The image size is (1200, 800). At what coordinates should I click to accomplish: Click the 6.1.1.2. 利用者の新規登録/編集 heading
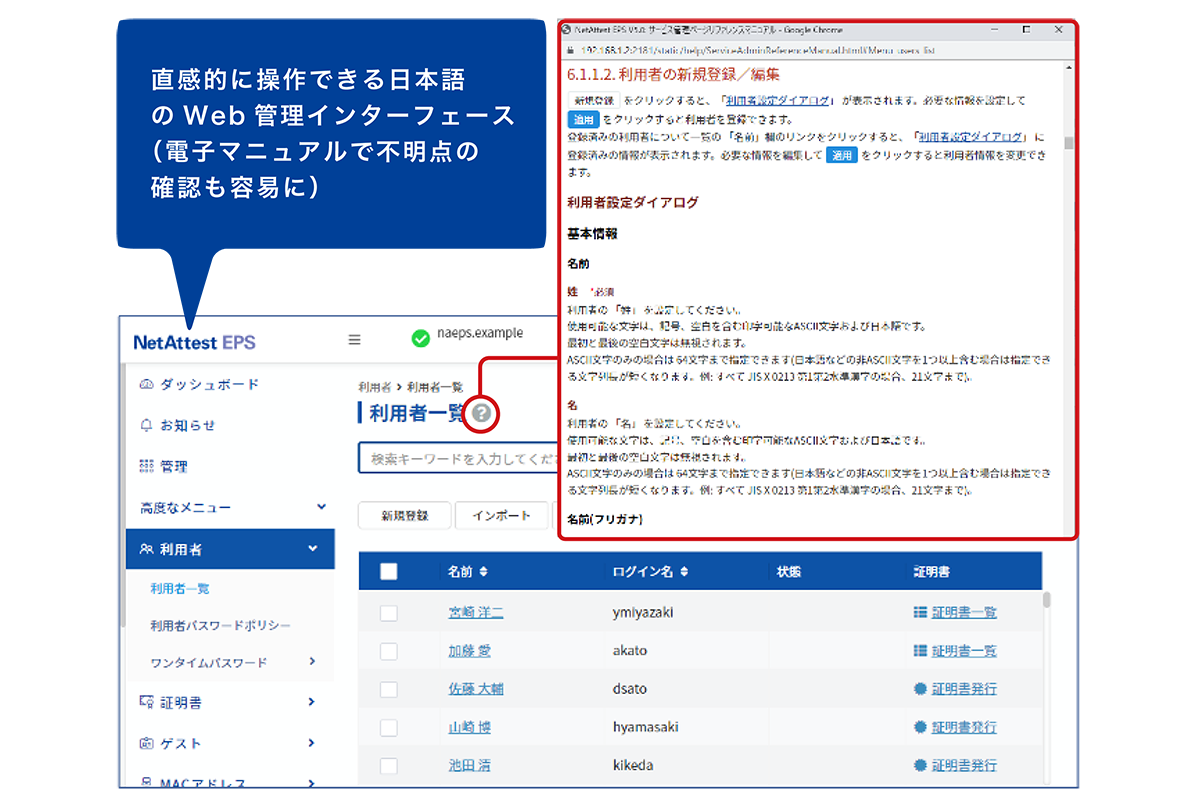point(673,74)
